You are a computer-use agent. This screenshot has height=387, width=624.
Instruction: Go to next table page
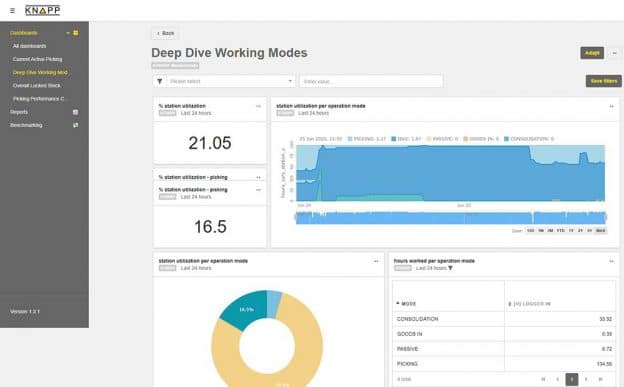[x=586, y=379]
